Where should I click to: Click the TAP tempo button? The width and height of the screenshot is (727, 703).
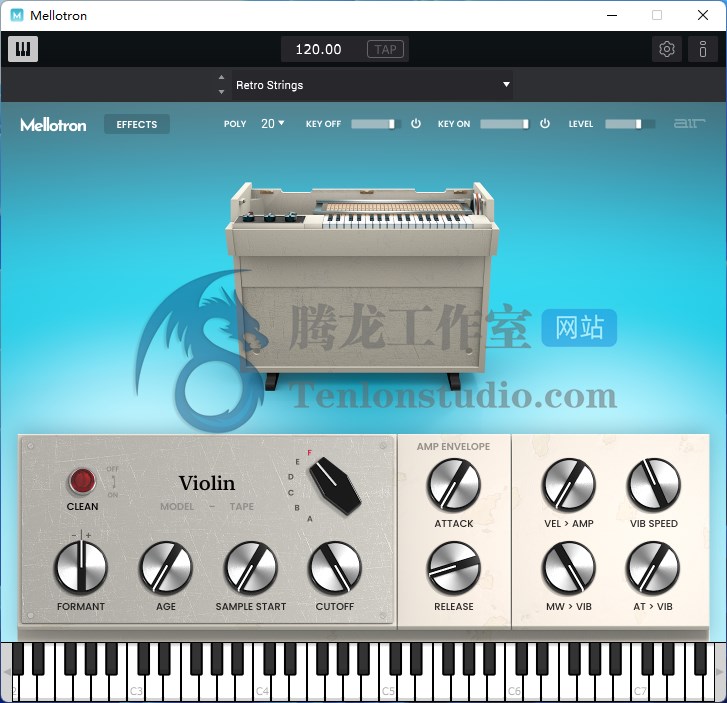pos(385,49)
